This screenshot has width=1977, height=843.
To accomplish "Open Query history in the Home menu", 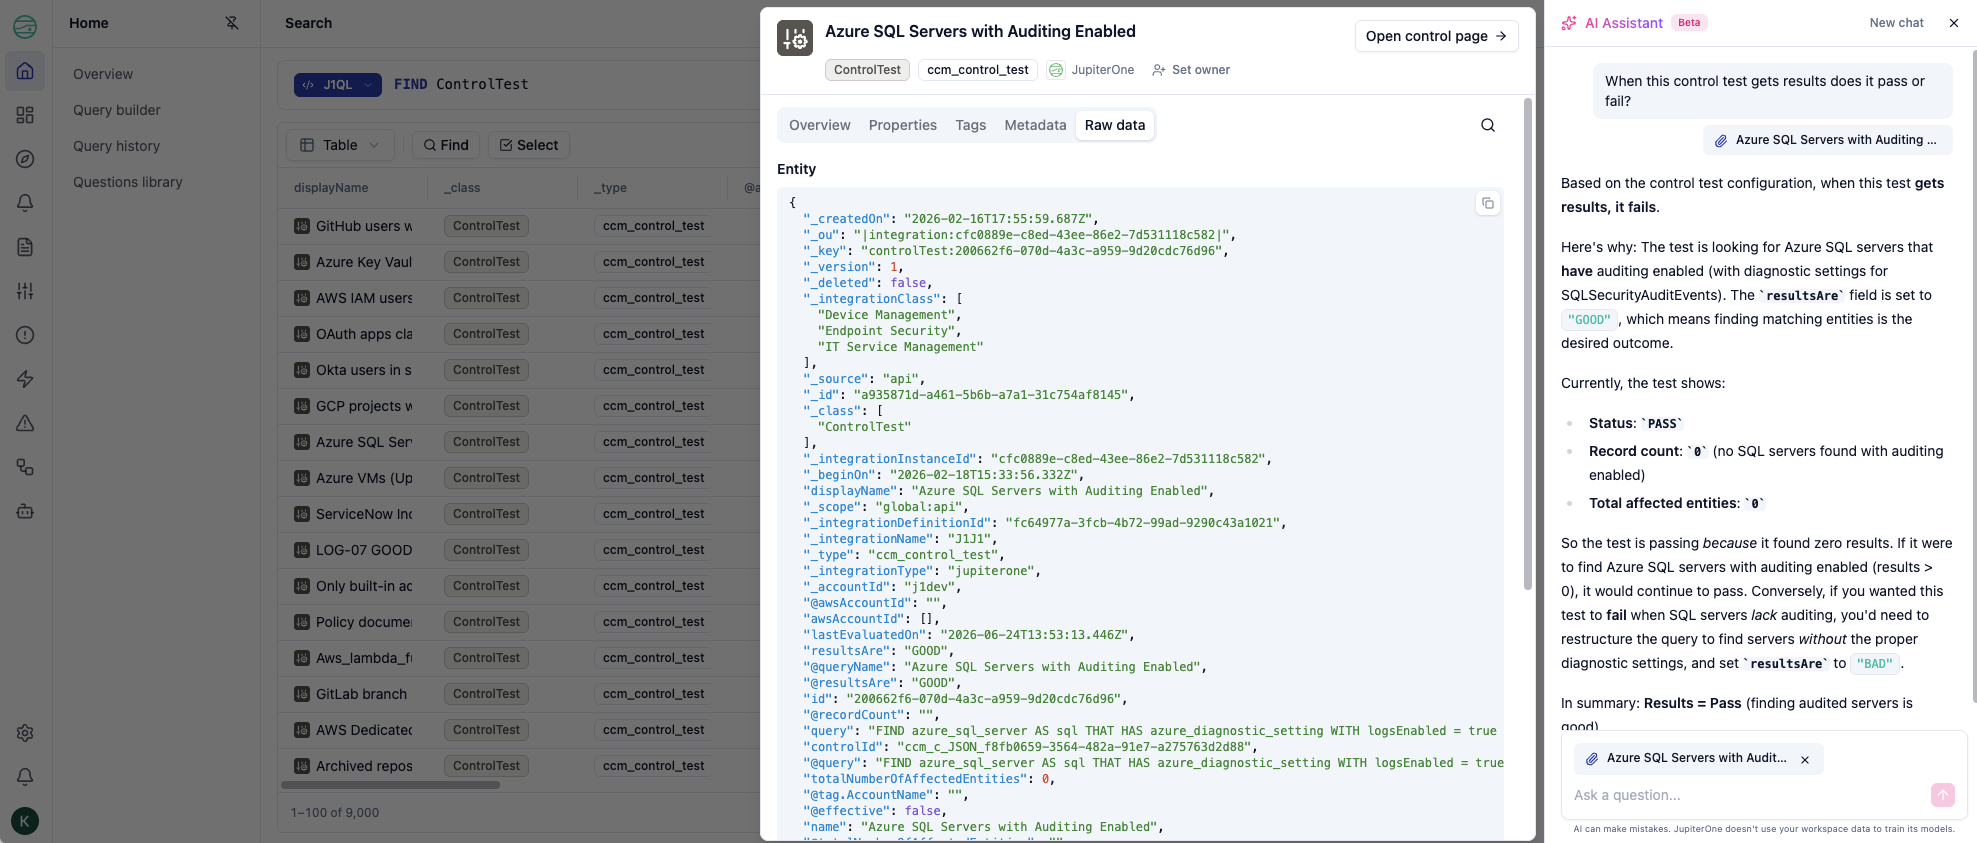I will [116, 146].
